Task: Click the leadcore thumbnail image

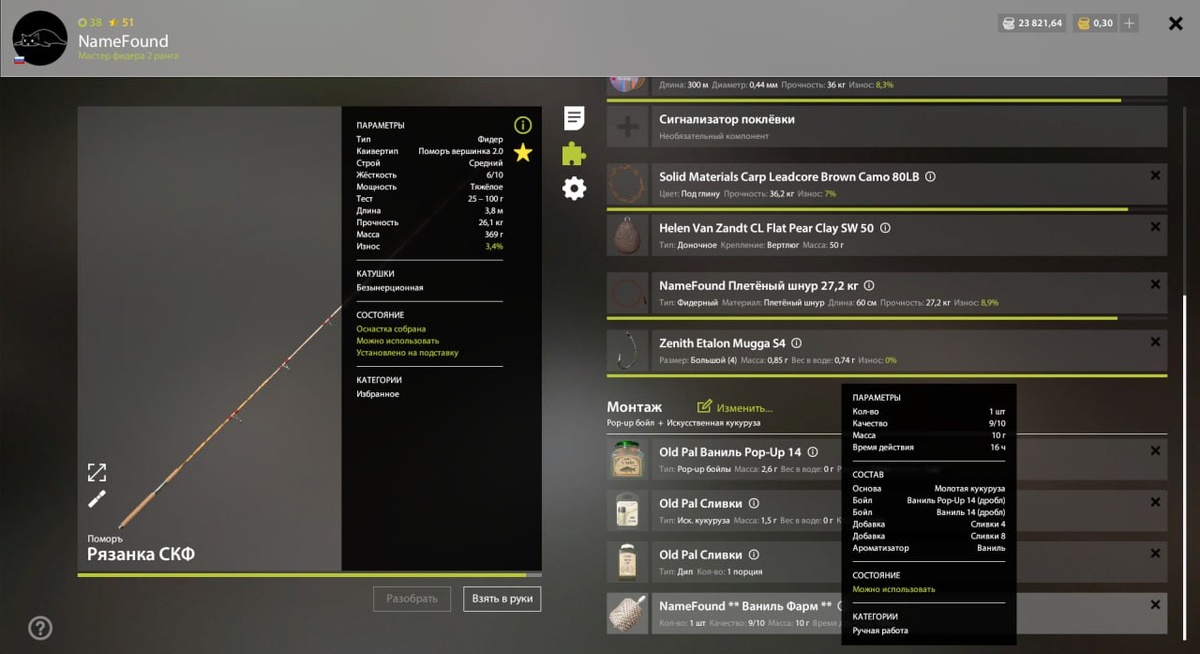Action: pos(628,184)
